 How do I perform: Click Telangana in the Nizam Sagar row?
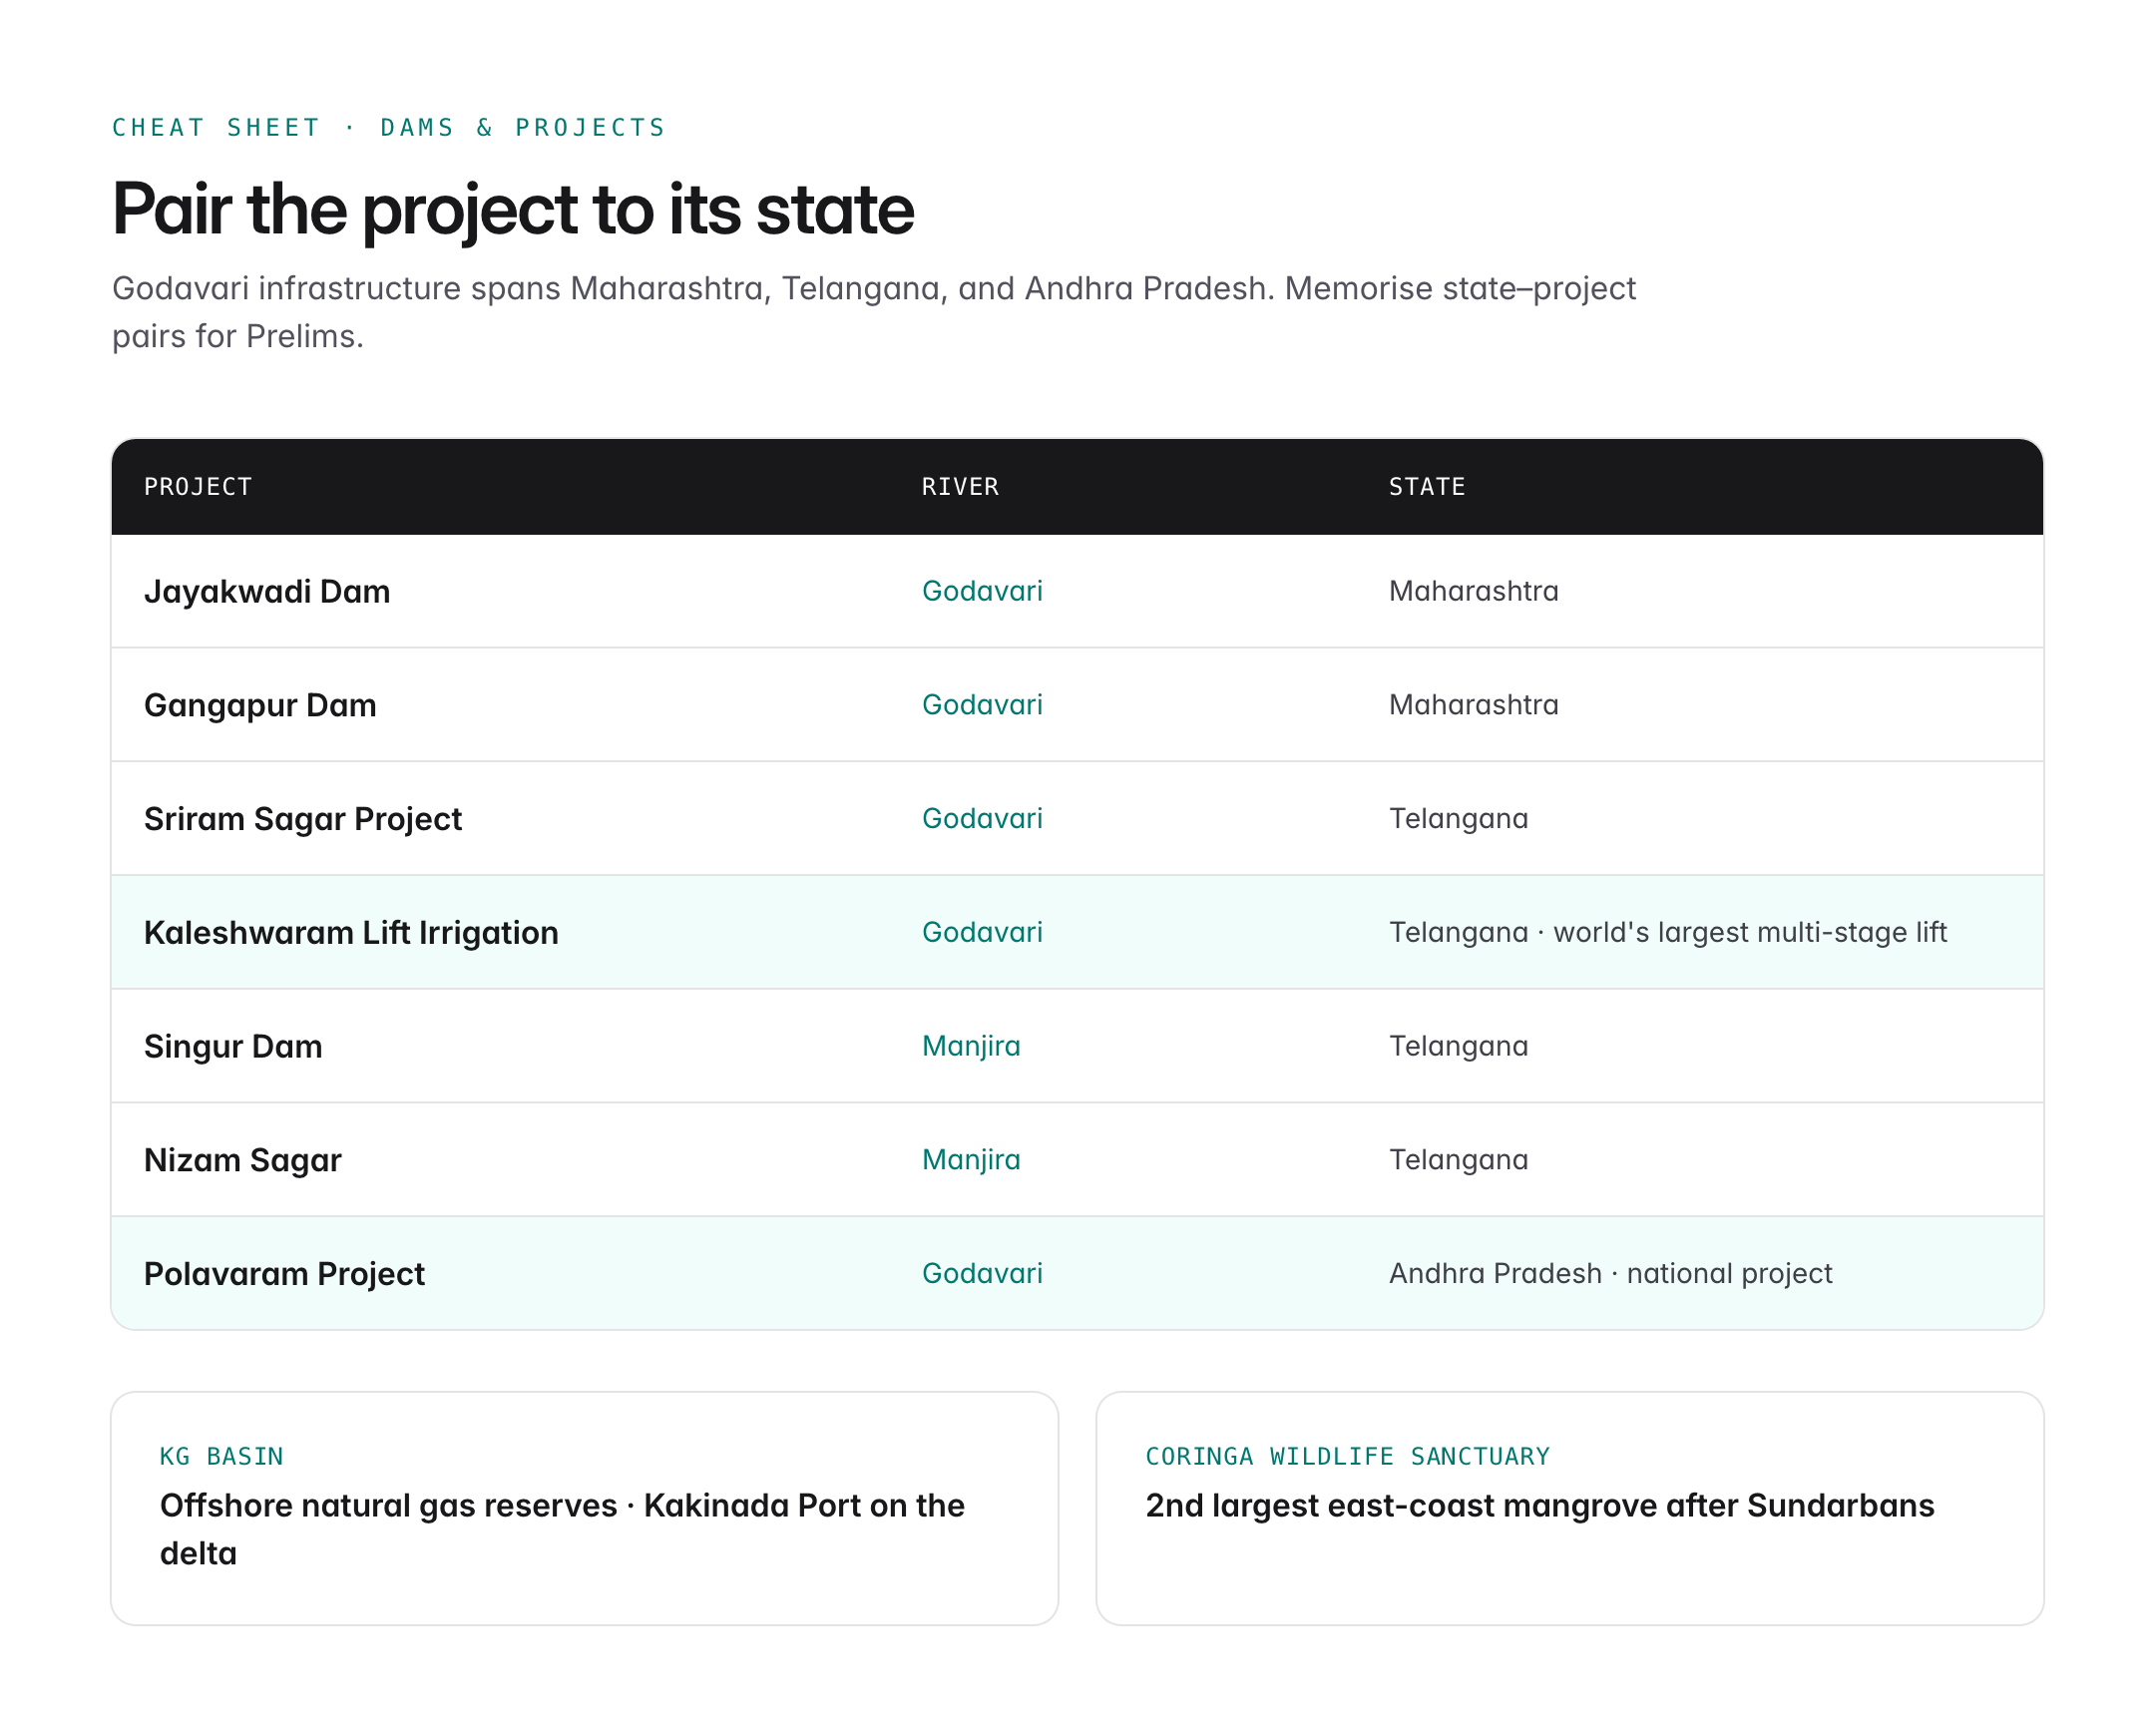(x=1458, y=1161)
